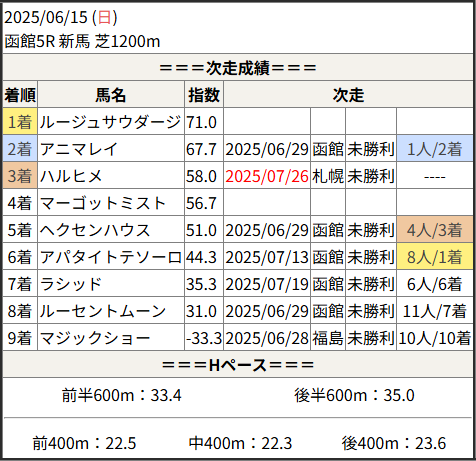476x461 pixels.
Task: Click horse name アパタイトテソーロ
Action: click(x=111, y=257)
